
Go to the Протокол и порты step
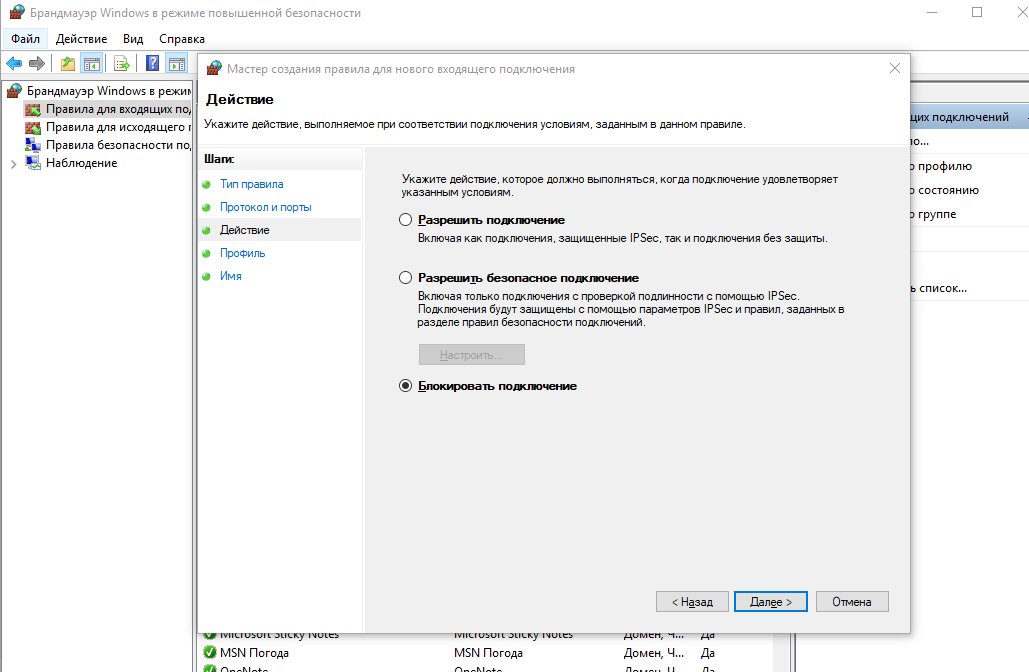(x=266, y=207)
